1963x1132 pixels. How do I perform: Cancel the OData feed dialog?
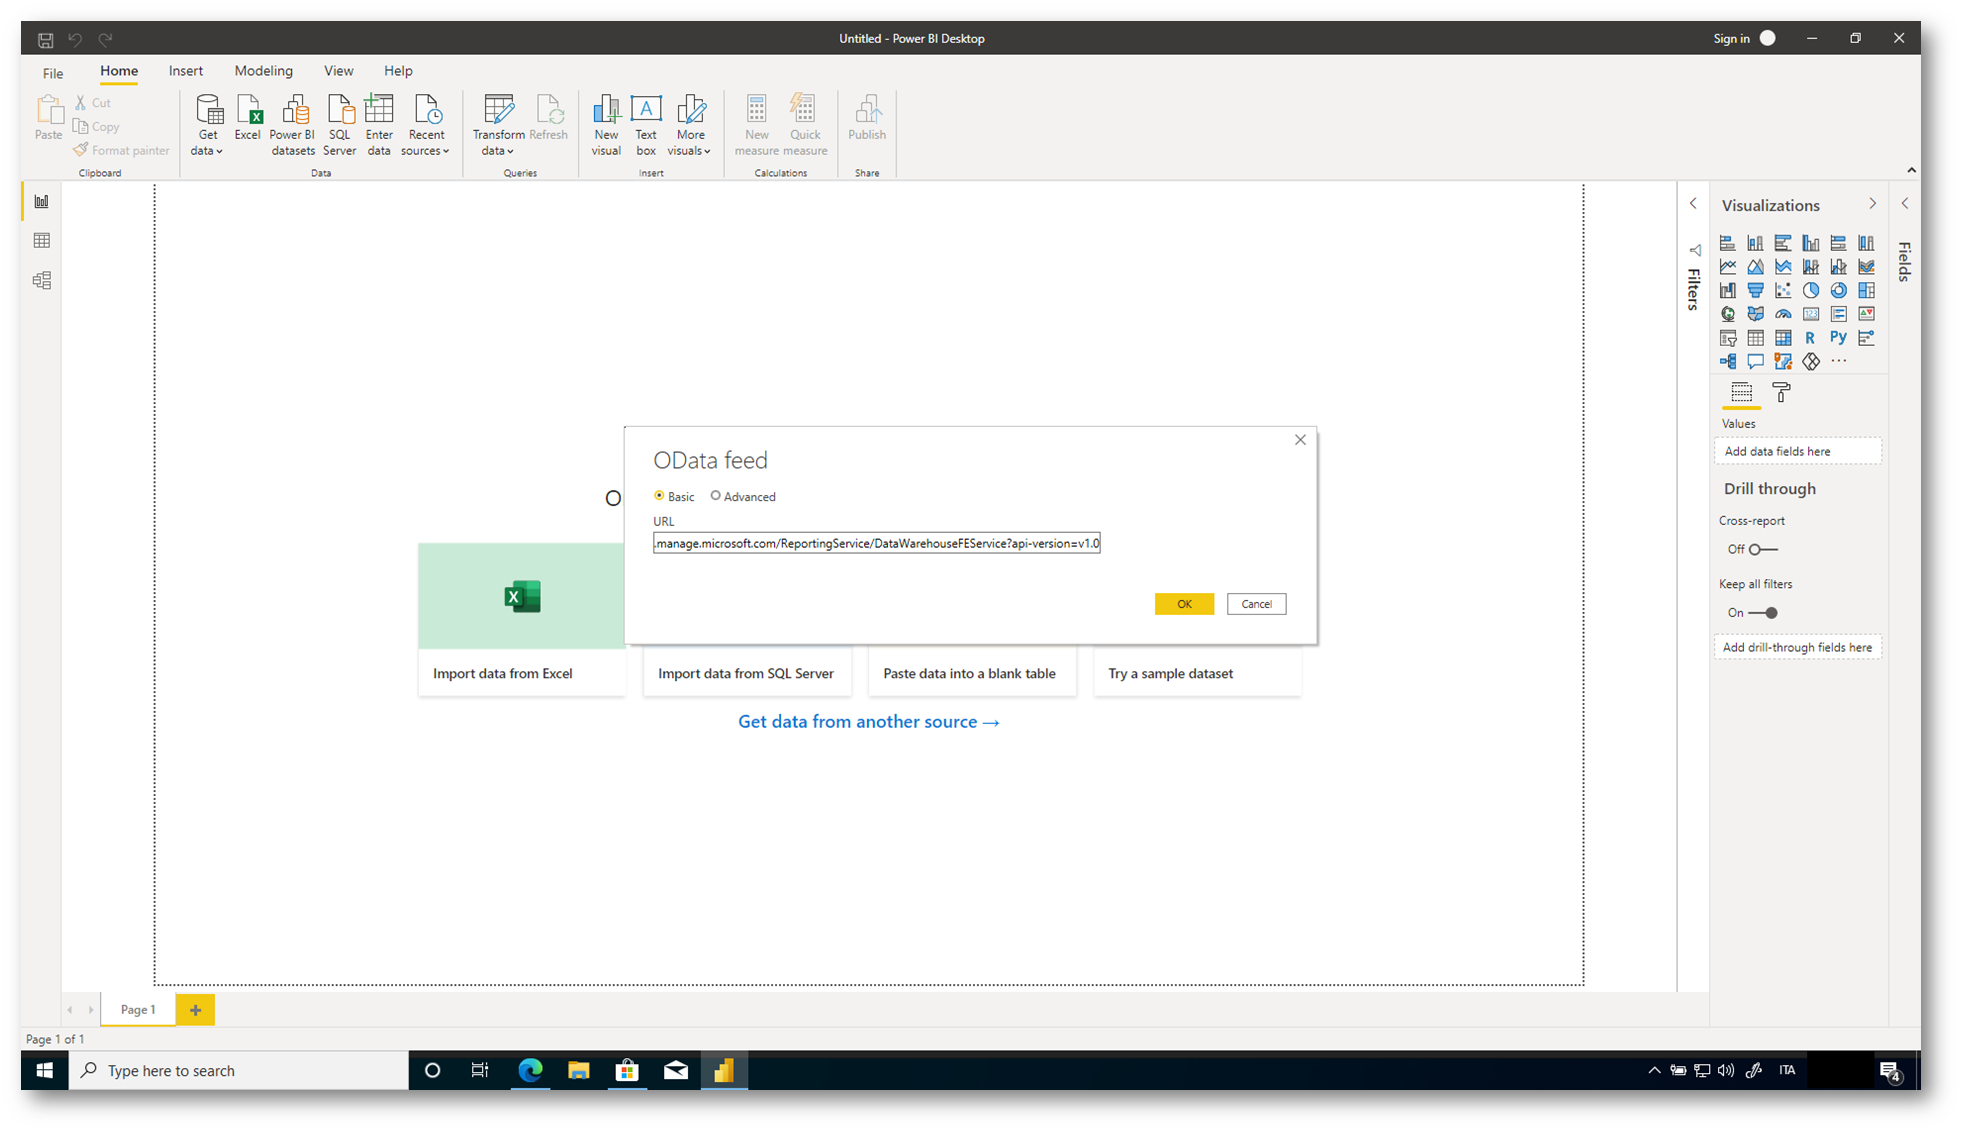pyautogui.click(x=1257, y=604)
